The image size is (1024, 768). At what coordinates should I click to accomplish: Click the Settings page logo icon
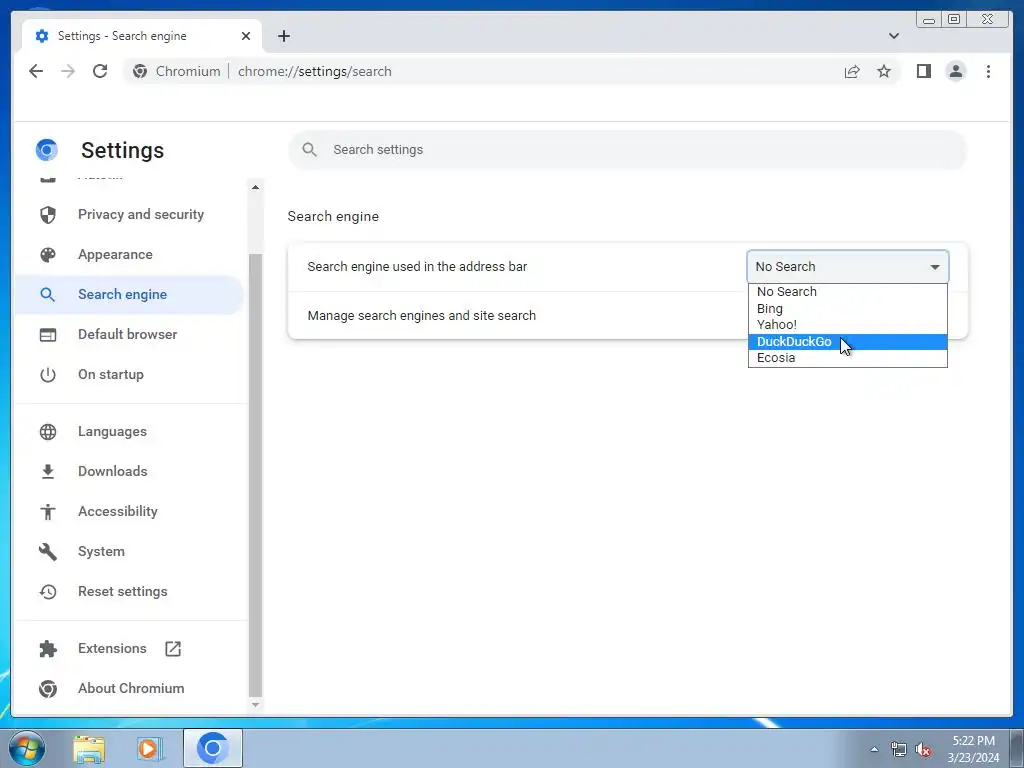47,150
